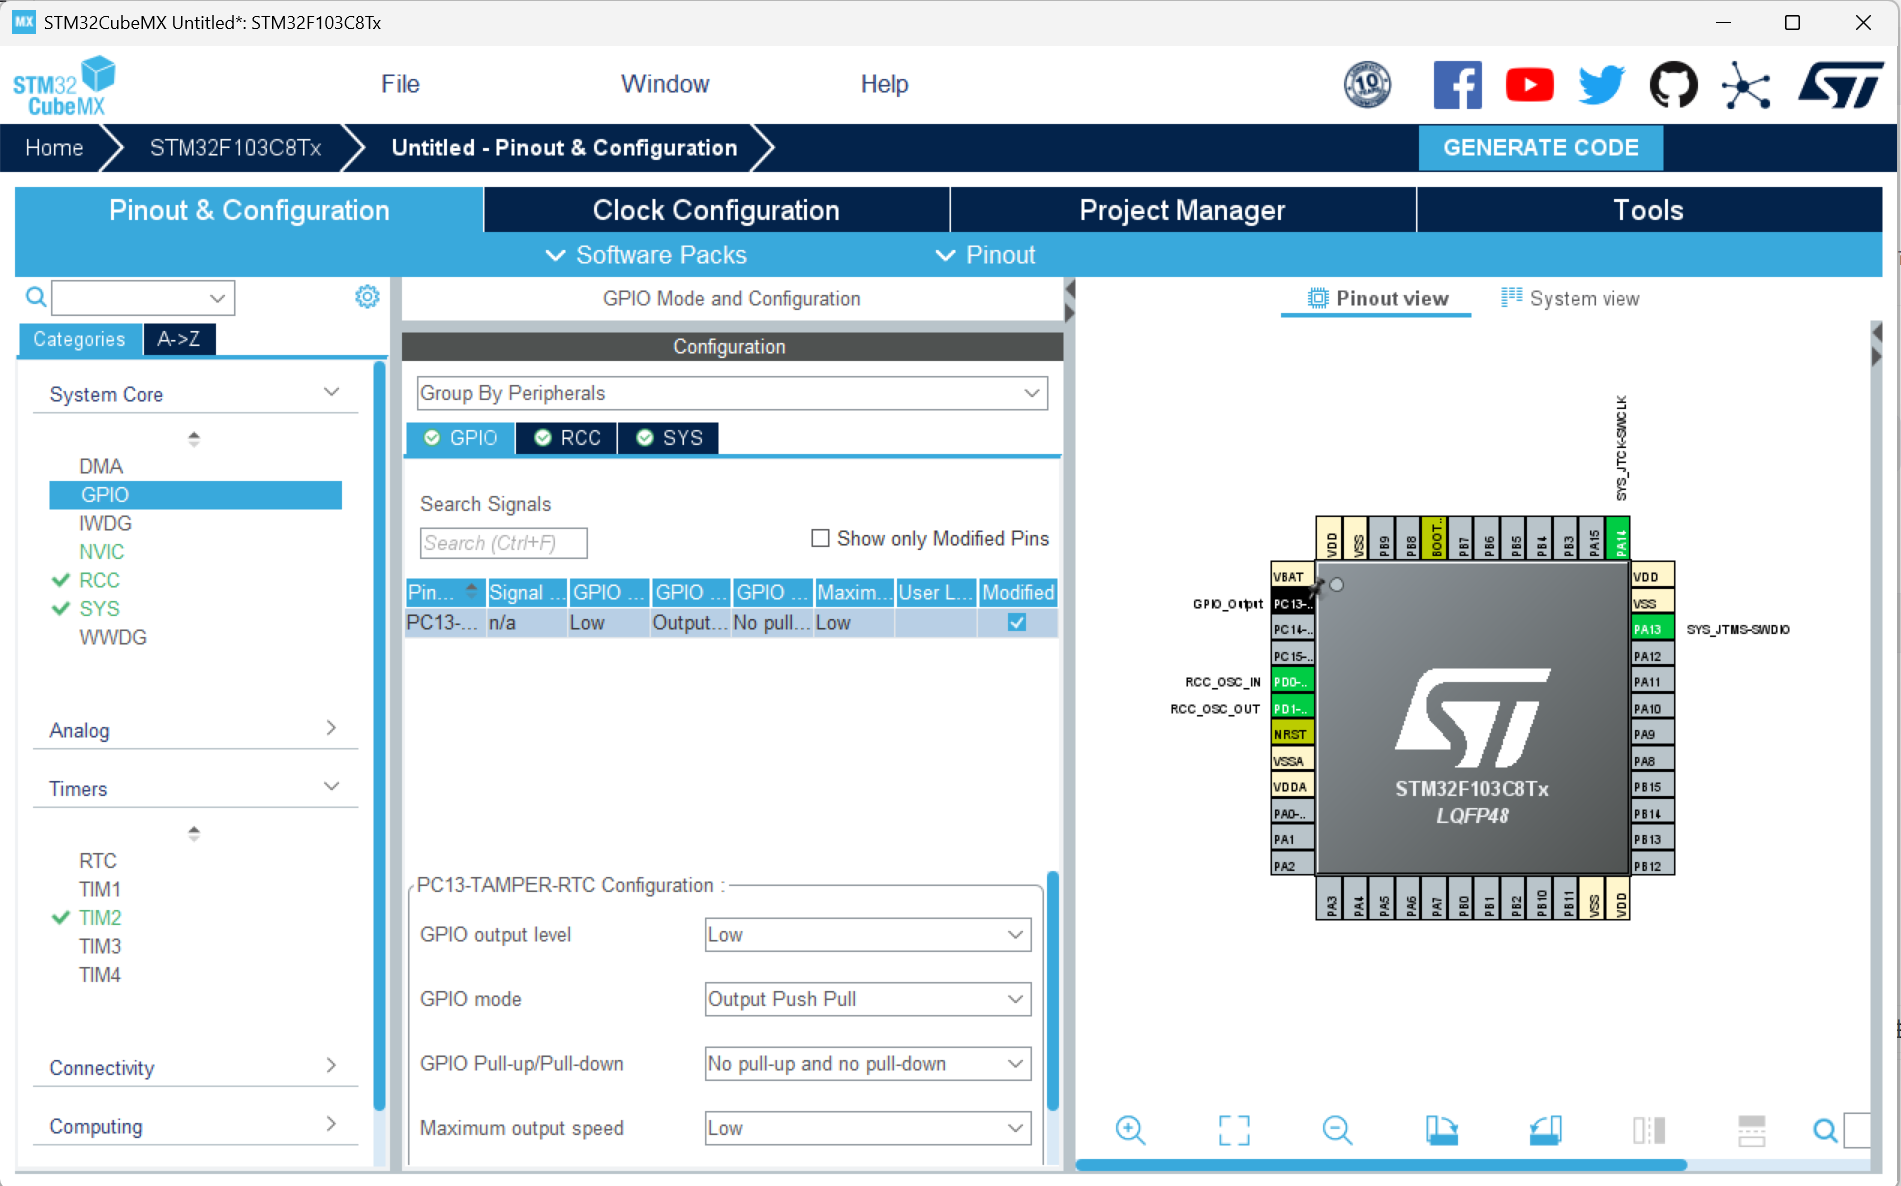Select the PA13 pin on the chip

(1652, 629)
